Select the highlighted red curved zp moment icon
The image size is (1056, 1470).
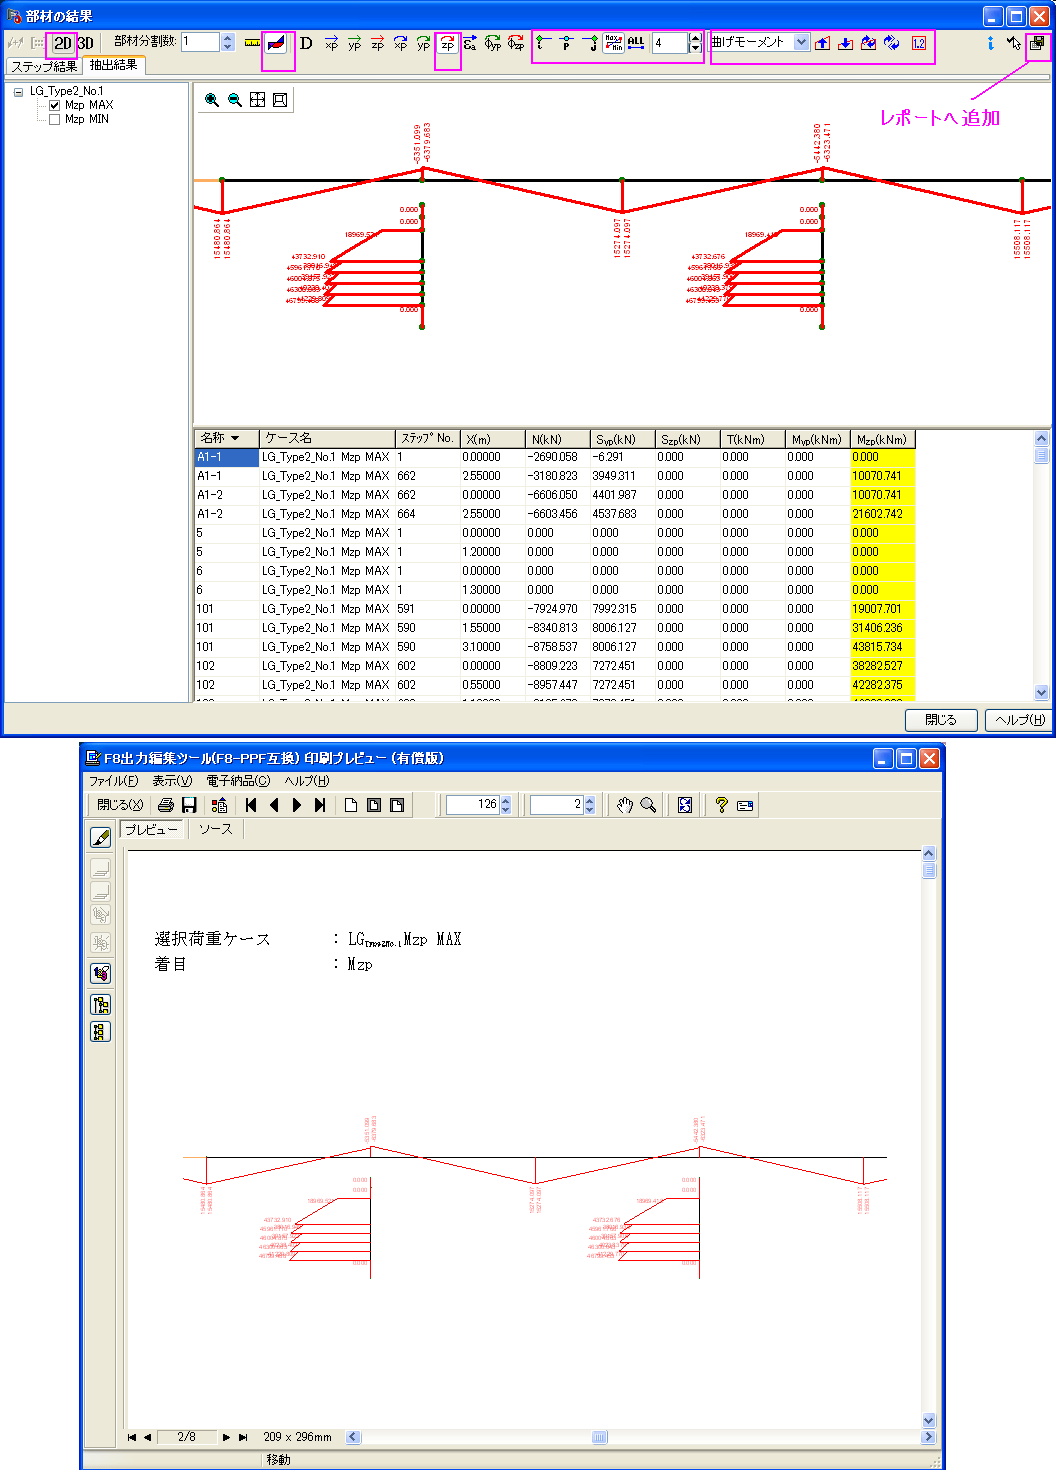(x=447, y=43)
